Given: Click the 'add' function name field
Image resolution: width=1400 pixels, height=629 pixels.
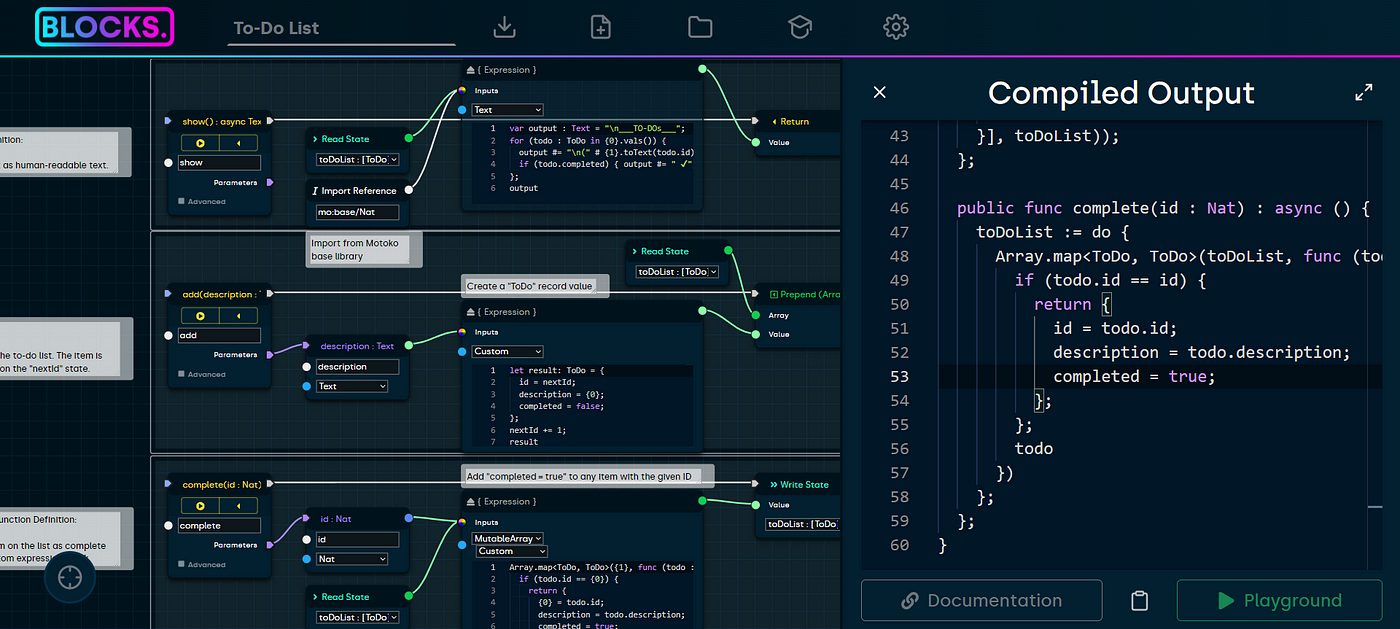Looking at the screenshot, I should pyautogui.click(x=219, y=335).
